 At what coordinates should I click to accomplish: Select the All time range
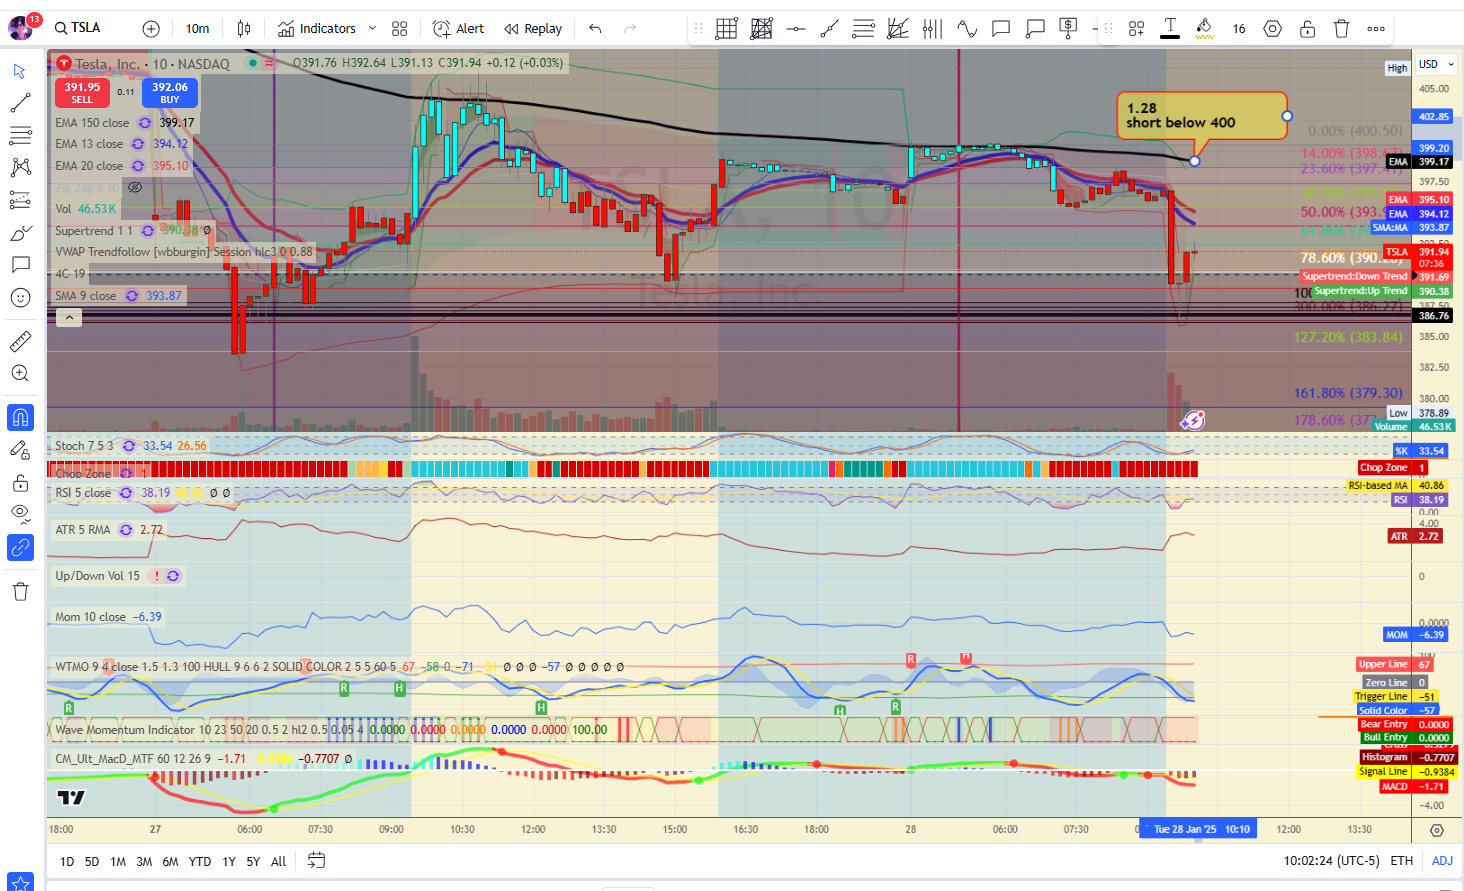(279, 861)
